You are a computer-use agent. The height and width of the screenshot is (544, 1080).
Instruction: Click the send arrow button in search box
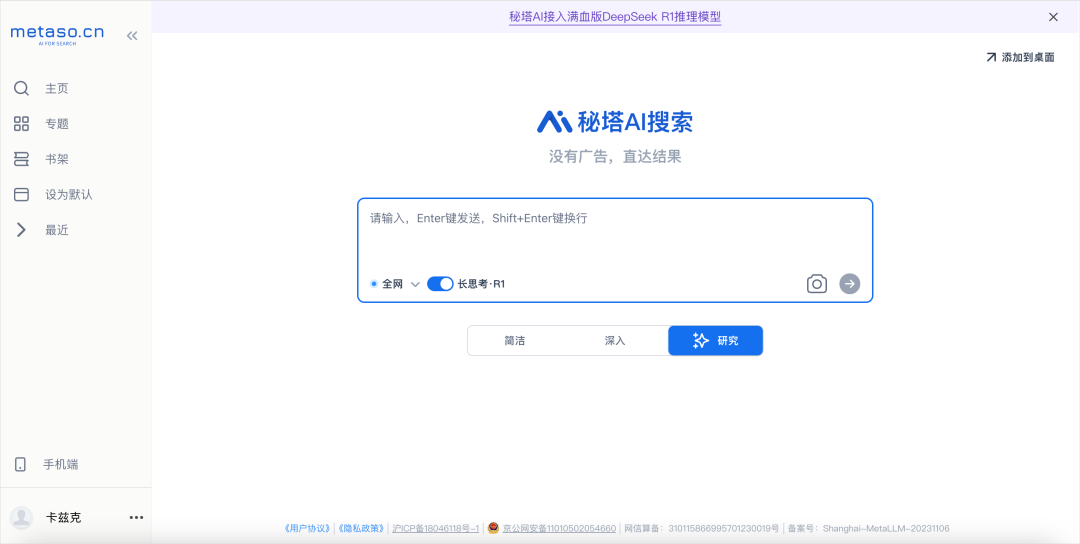(x=849, y=284)
